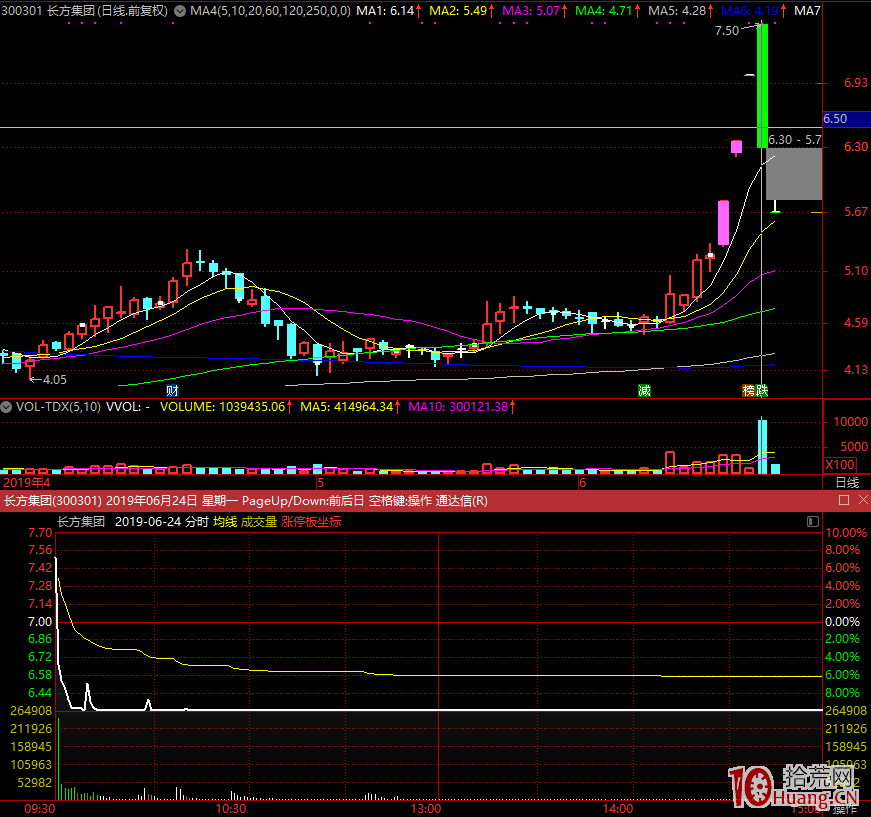Image resolution: width=871 pixels, height=817 pixels.
Task: Click the 4.13 price axis label
Action: [855, 369]
